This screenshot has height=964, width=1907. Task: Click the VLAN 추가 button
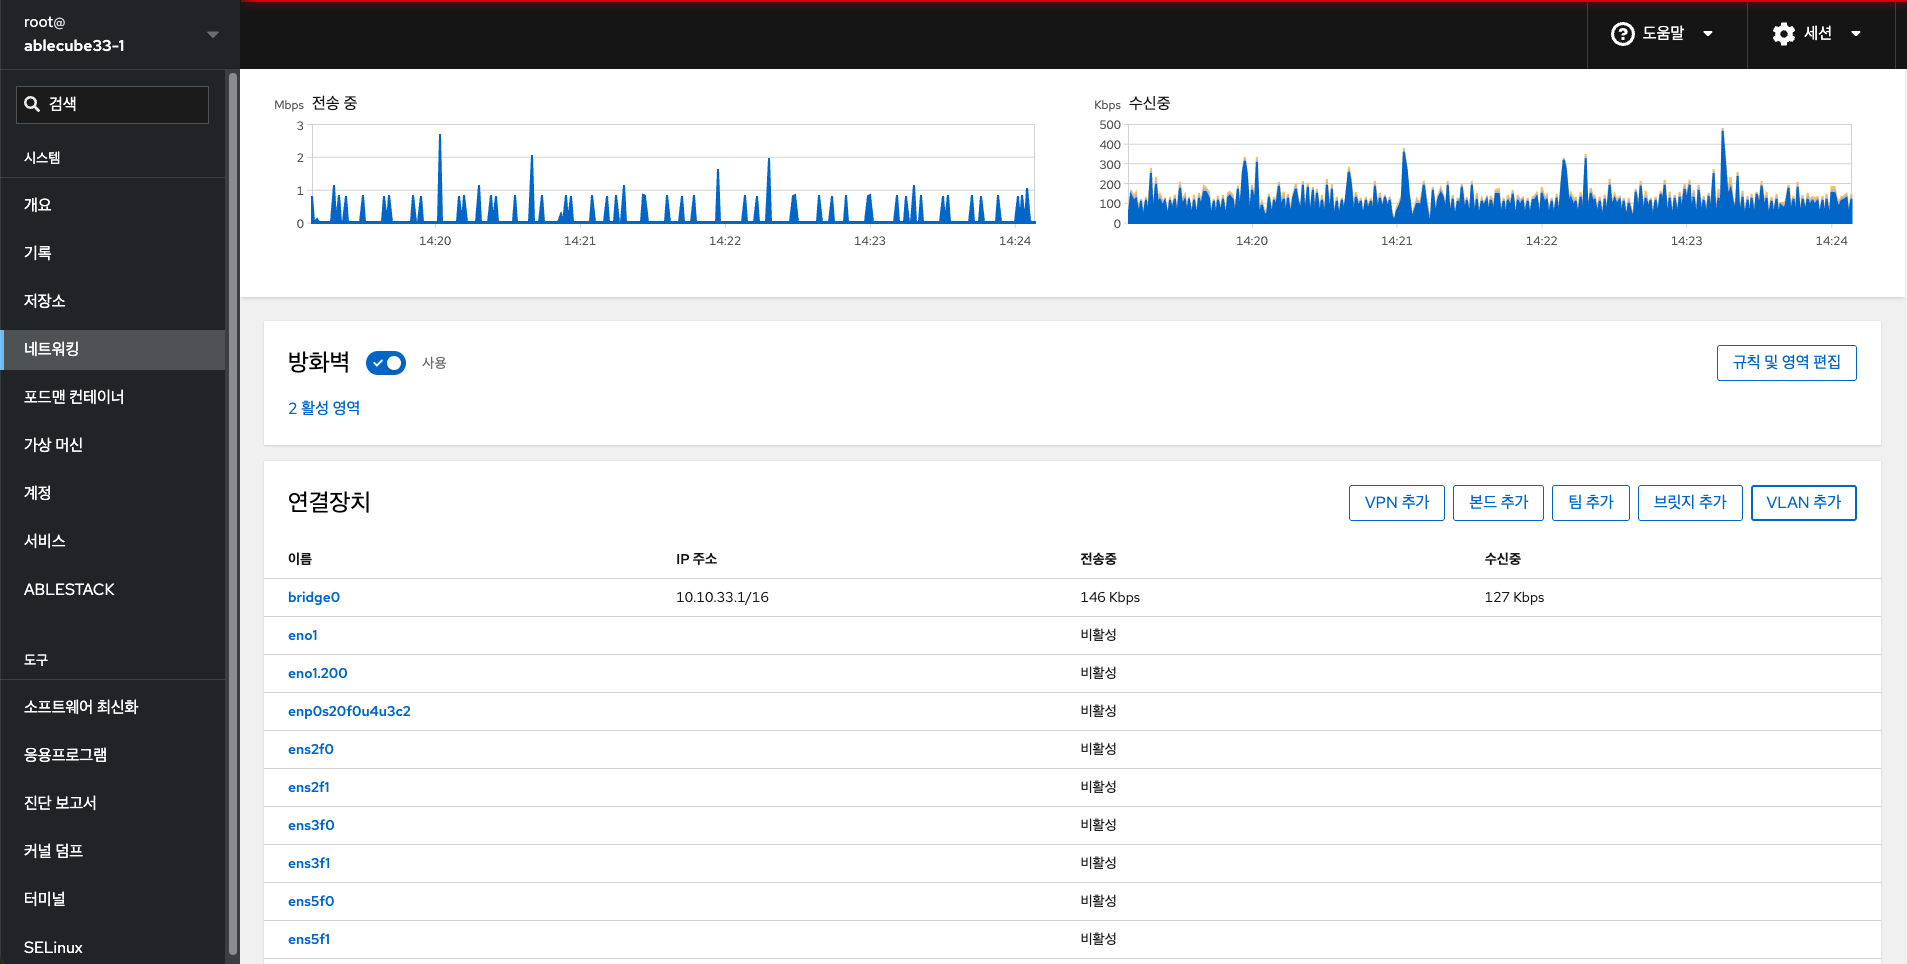point(1803,503)
